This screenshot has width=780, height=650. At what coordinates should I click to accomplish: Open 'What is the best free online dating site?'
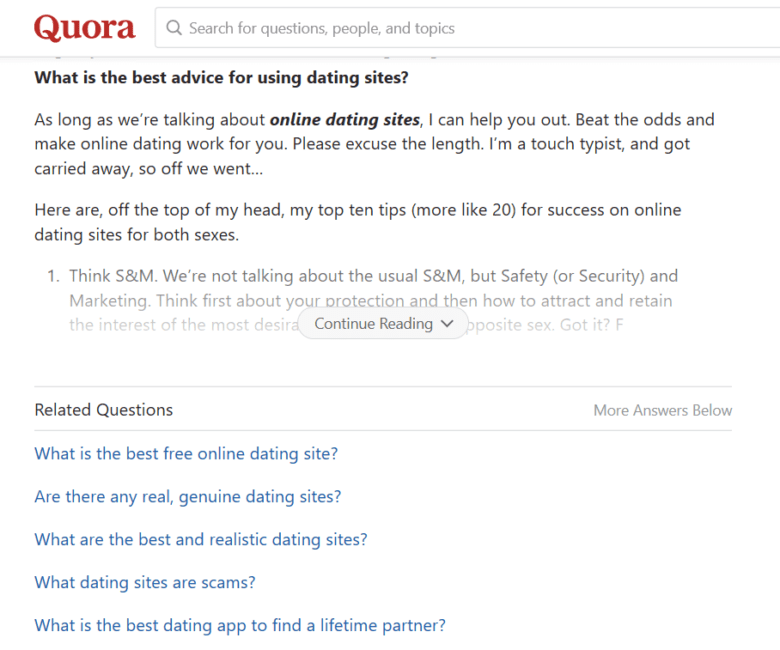coord(186,454)
